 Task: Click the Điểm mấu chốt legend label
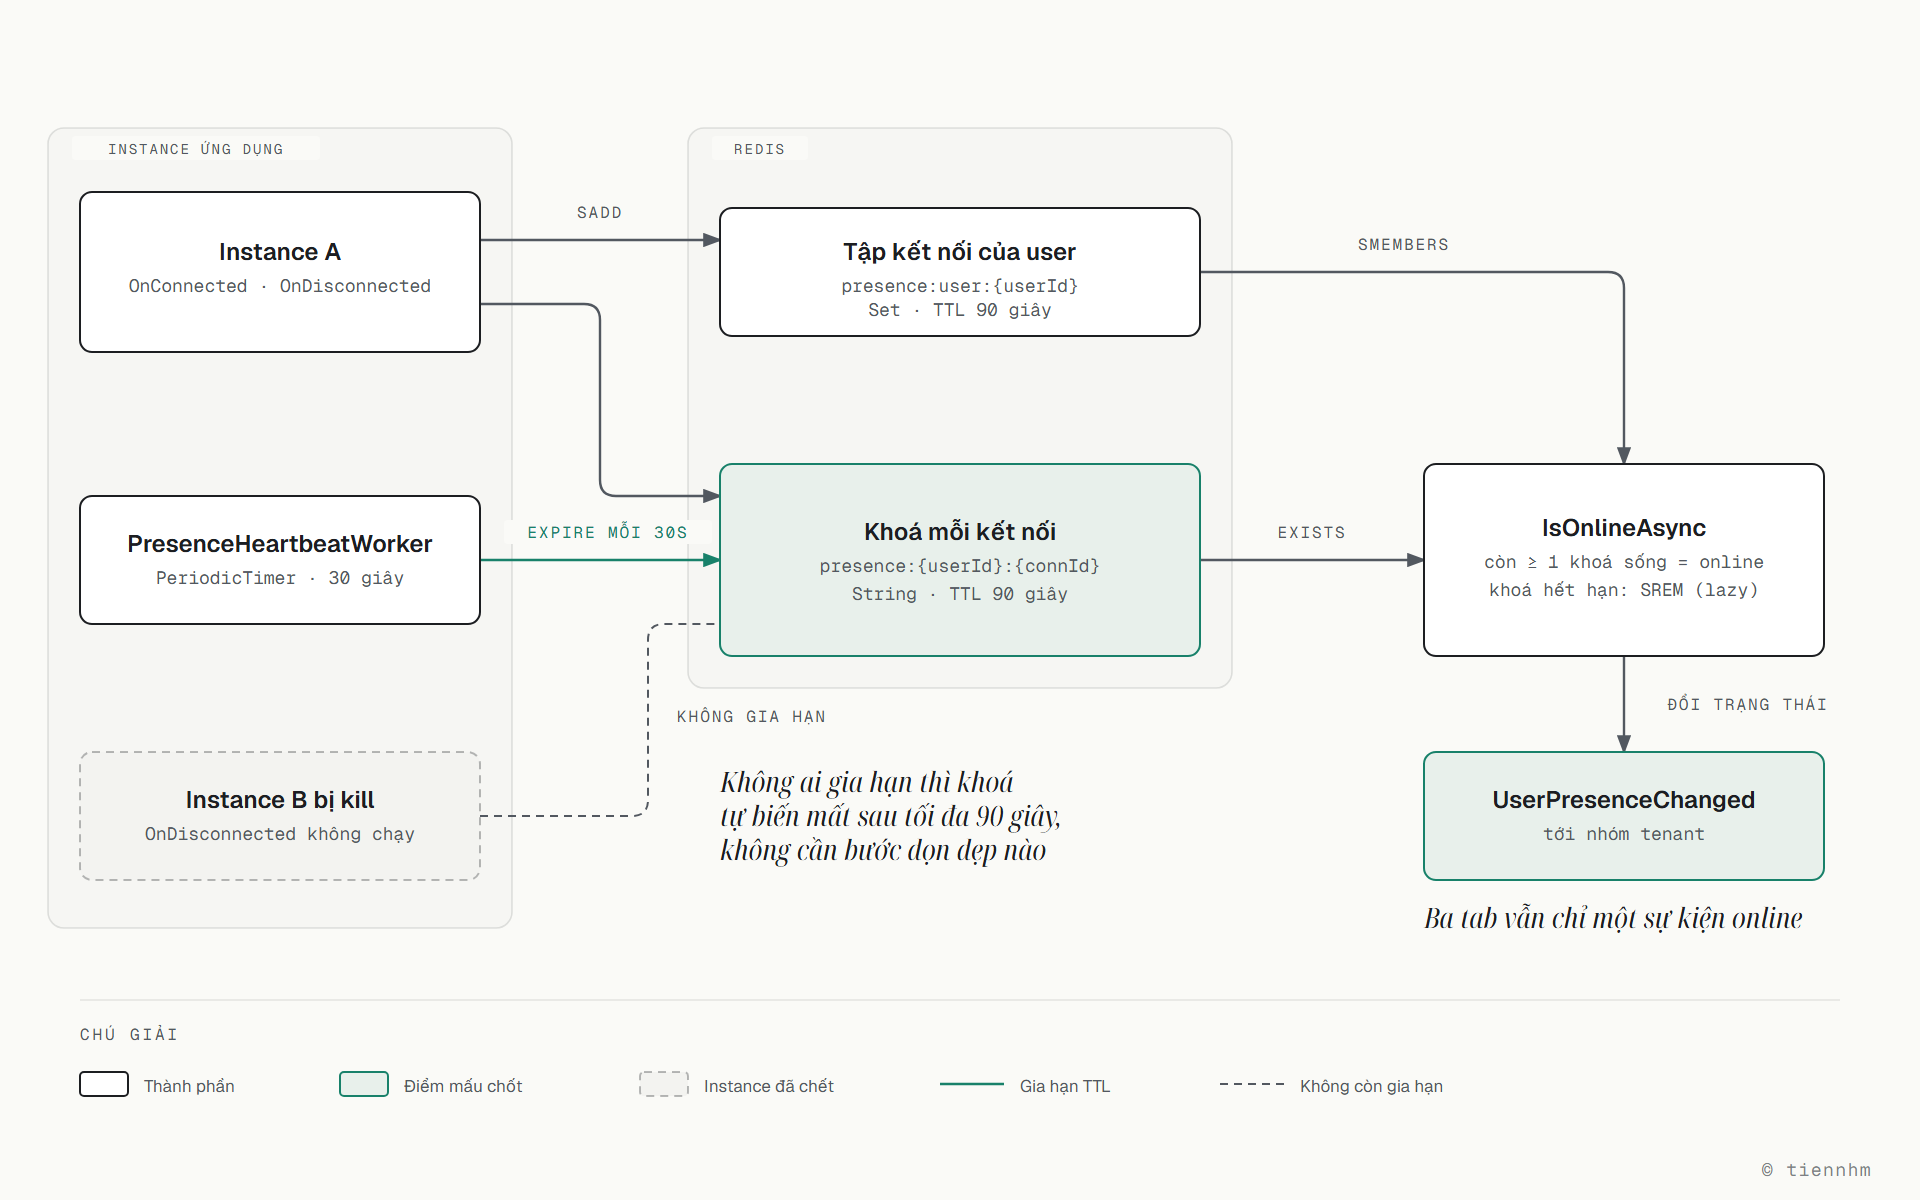click(463, 1086)
